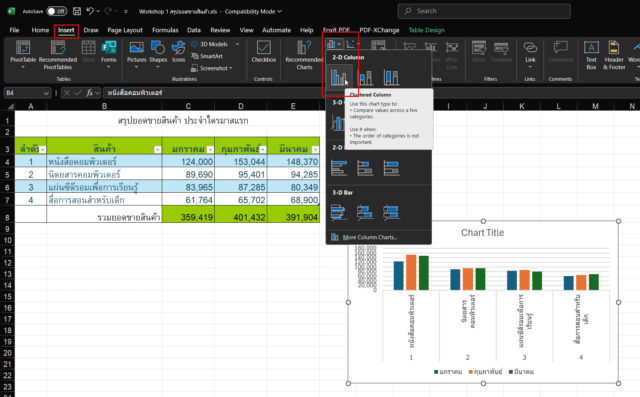
Task: Select the 2-D Clustered Bar chart type
Action: pyautogui.click(x=339, y=168)
